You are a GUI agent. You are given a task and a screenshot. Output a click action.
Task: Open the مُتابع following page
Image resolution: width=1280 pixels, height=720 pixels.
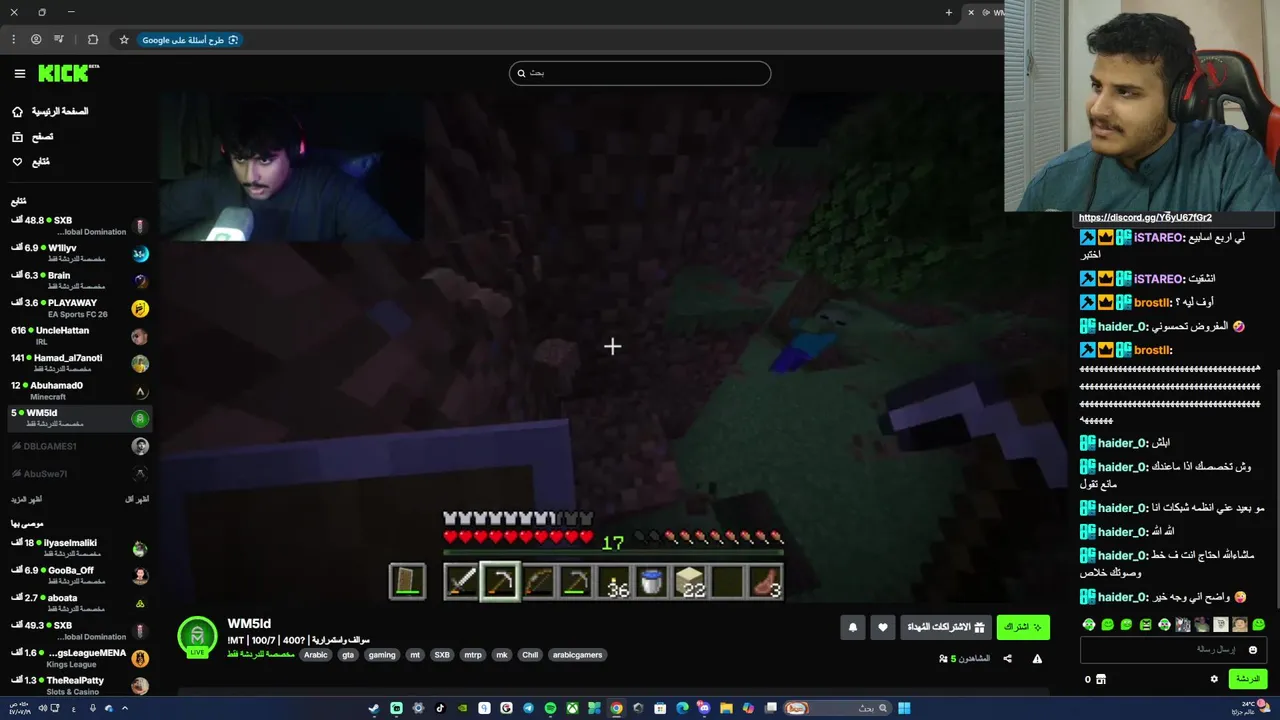click(31, 161)
